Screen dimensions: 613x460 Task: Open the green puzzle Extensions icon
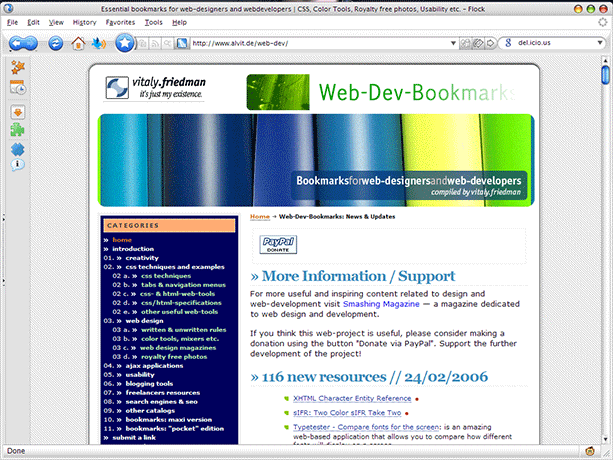pyautogui.click(x=17, y=130)
